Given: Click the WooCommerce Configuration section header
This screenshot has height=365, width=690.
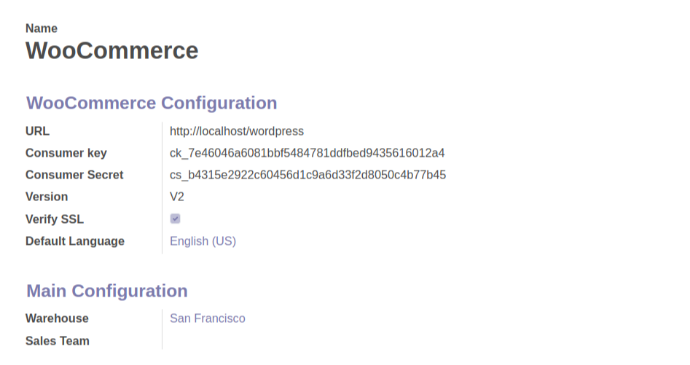Looking at the screenshot, I should click(152, 103).
